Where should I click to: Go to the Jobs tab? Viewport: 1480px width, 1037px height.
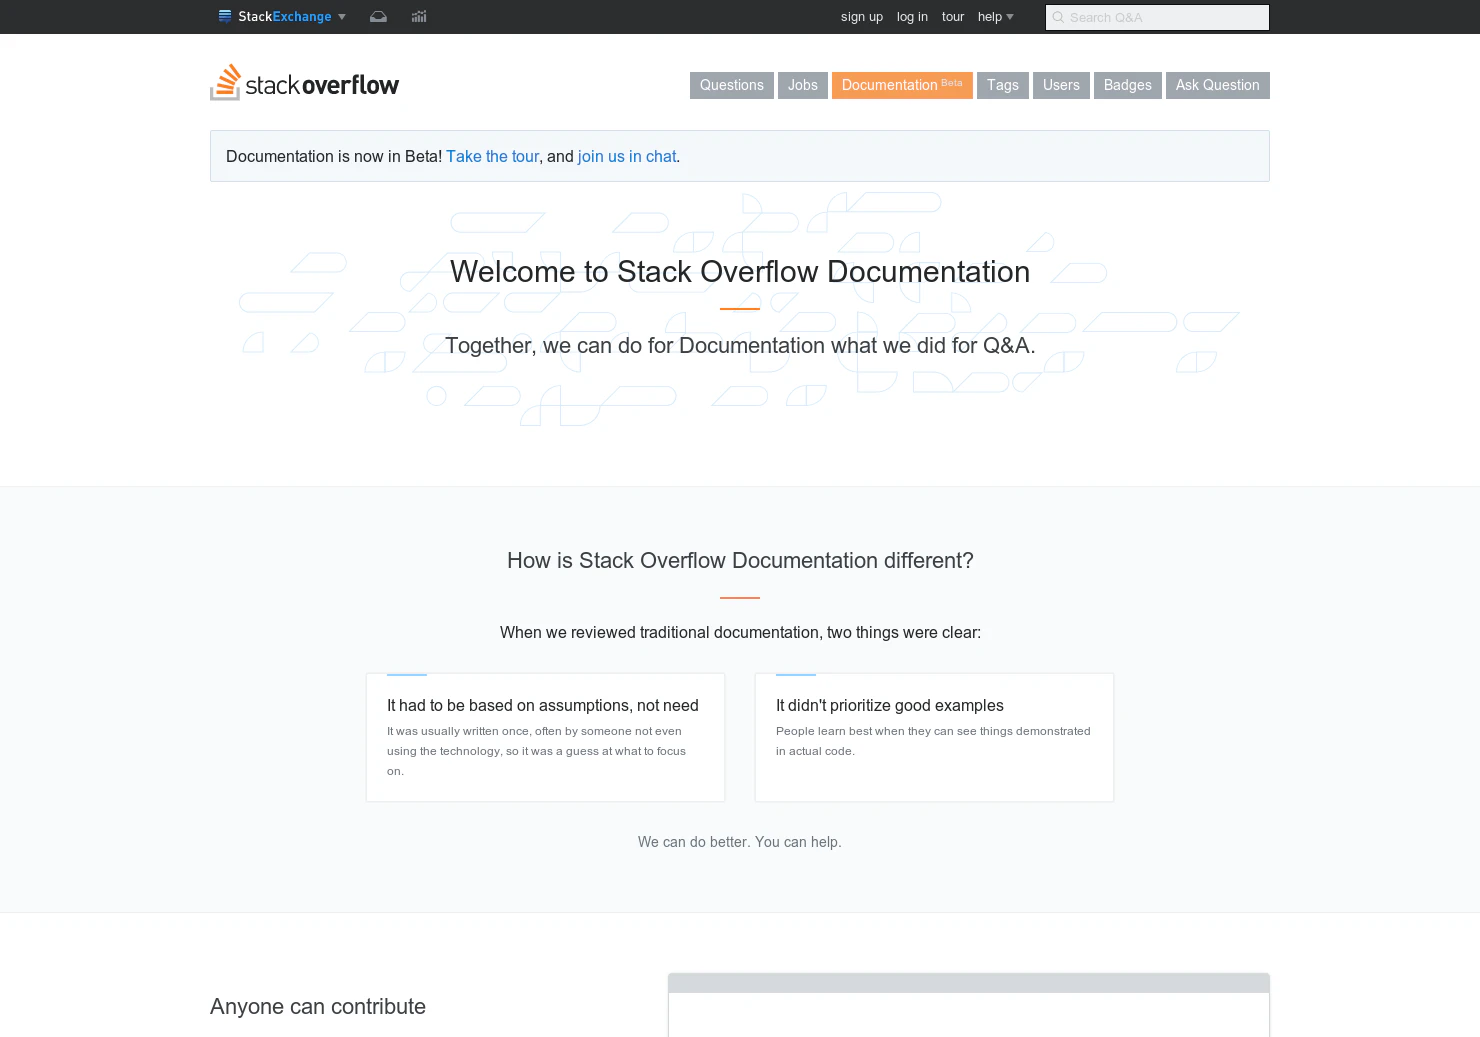click(803, 85)
